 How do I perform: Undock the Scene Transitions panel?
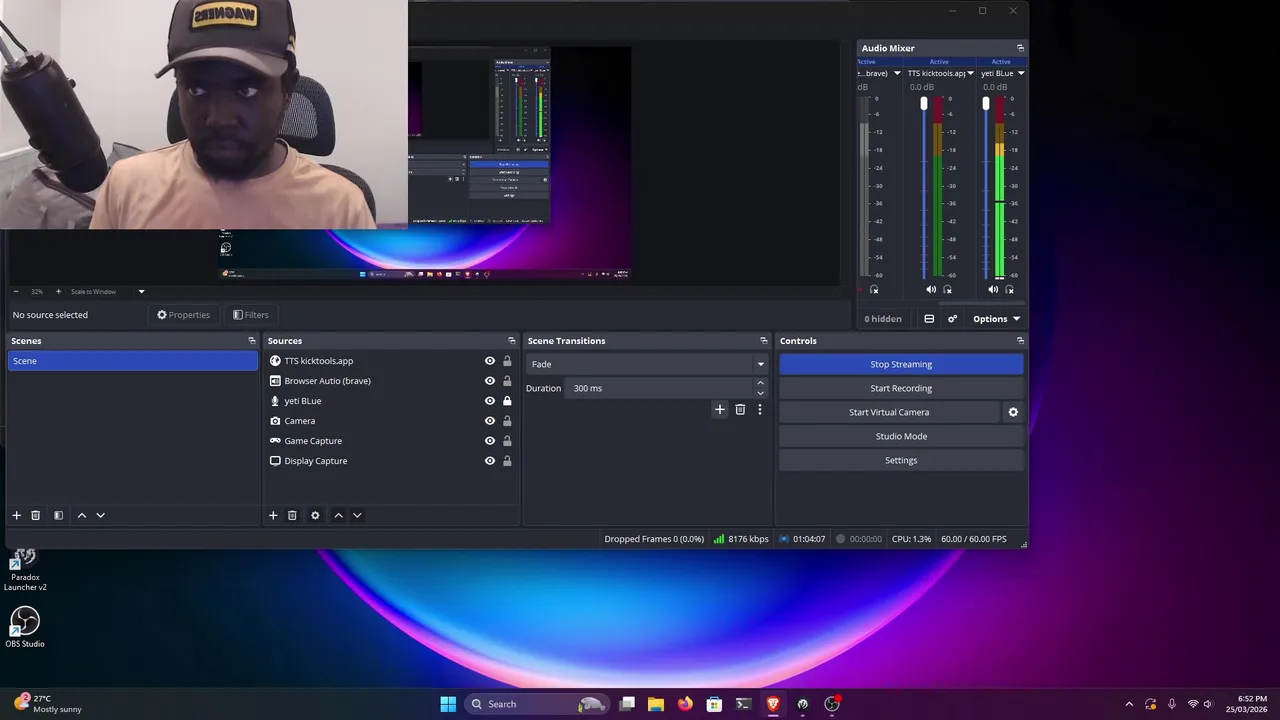pyautogui.click(x=764, y=341)
